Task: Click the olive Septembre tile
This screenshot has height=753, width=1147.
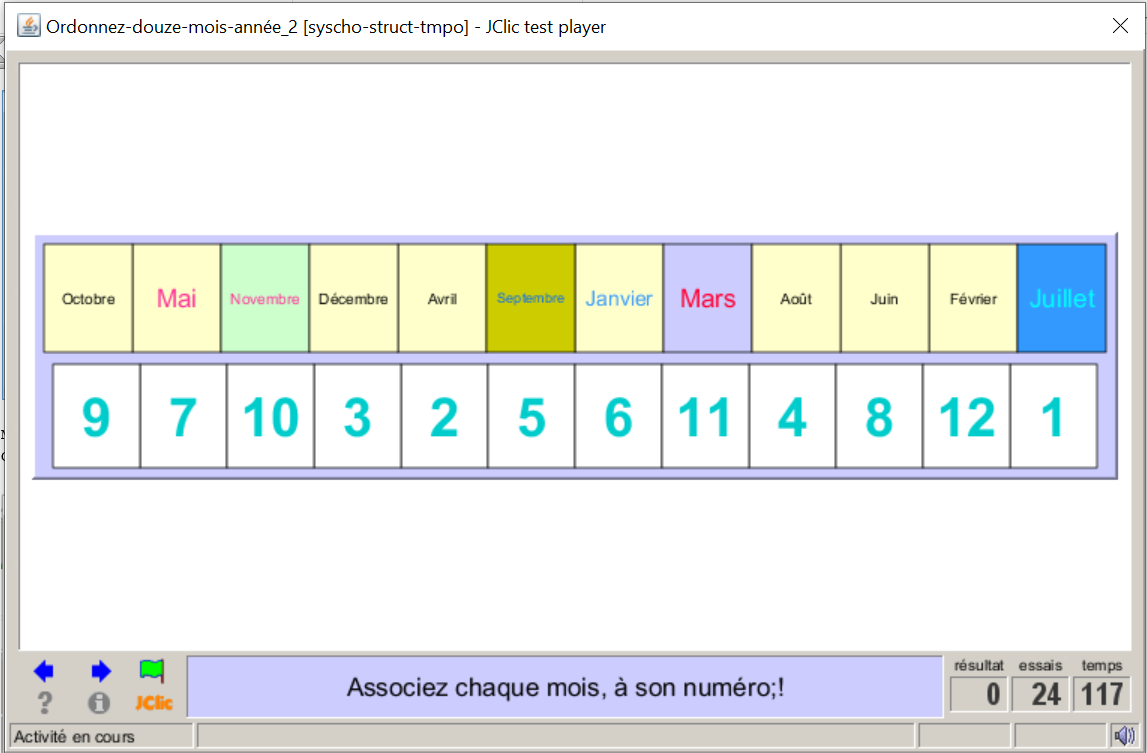Action: (530, 298)
